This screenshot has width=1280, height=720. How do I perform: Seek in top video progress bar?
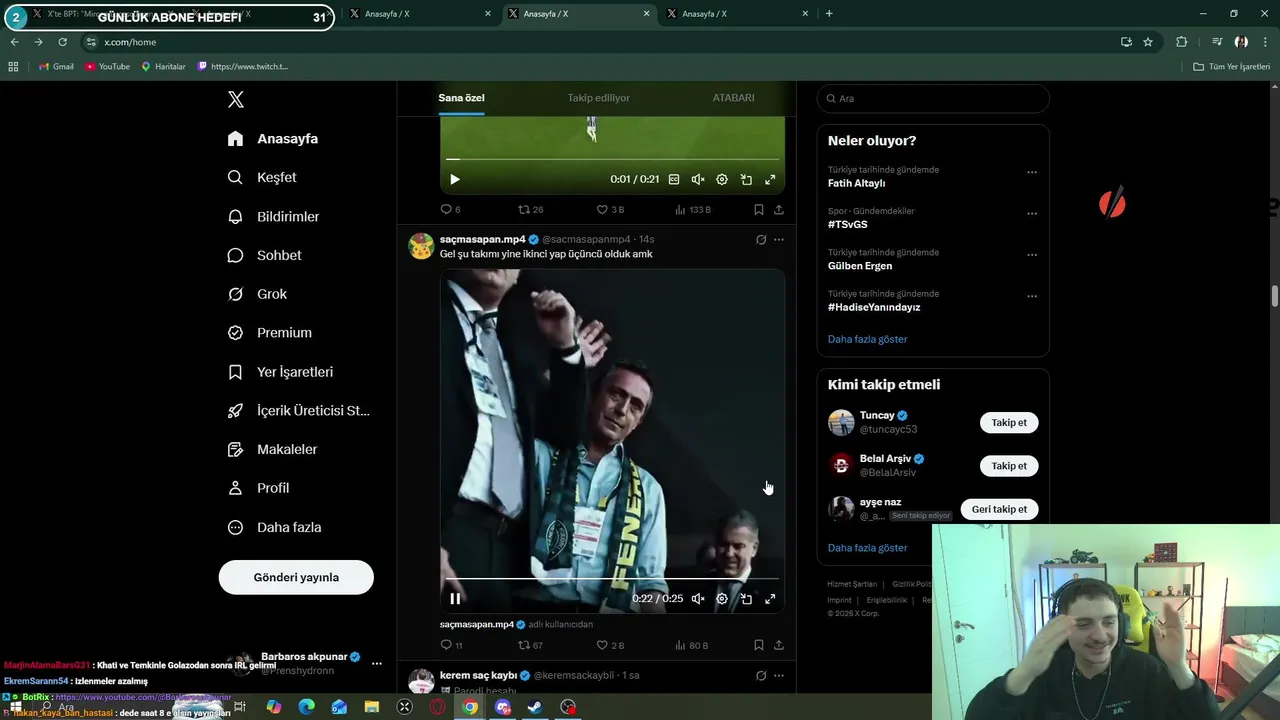(x=612, y=159)
